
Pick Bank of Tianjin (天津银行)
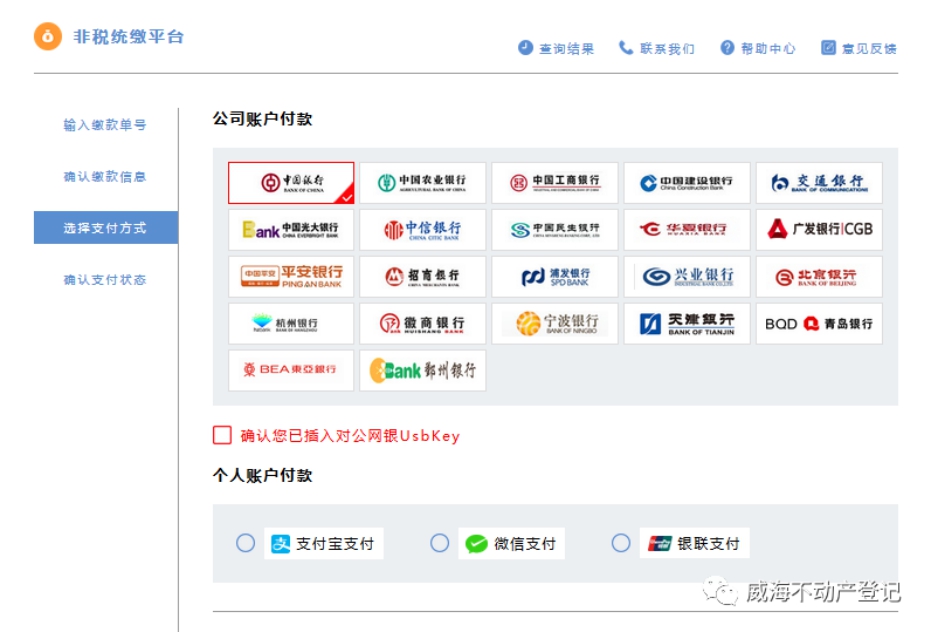click(x=686, y=324)
